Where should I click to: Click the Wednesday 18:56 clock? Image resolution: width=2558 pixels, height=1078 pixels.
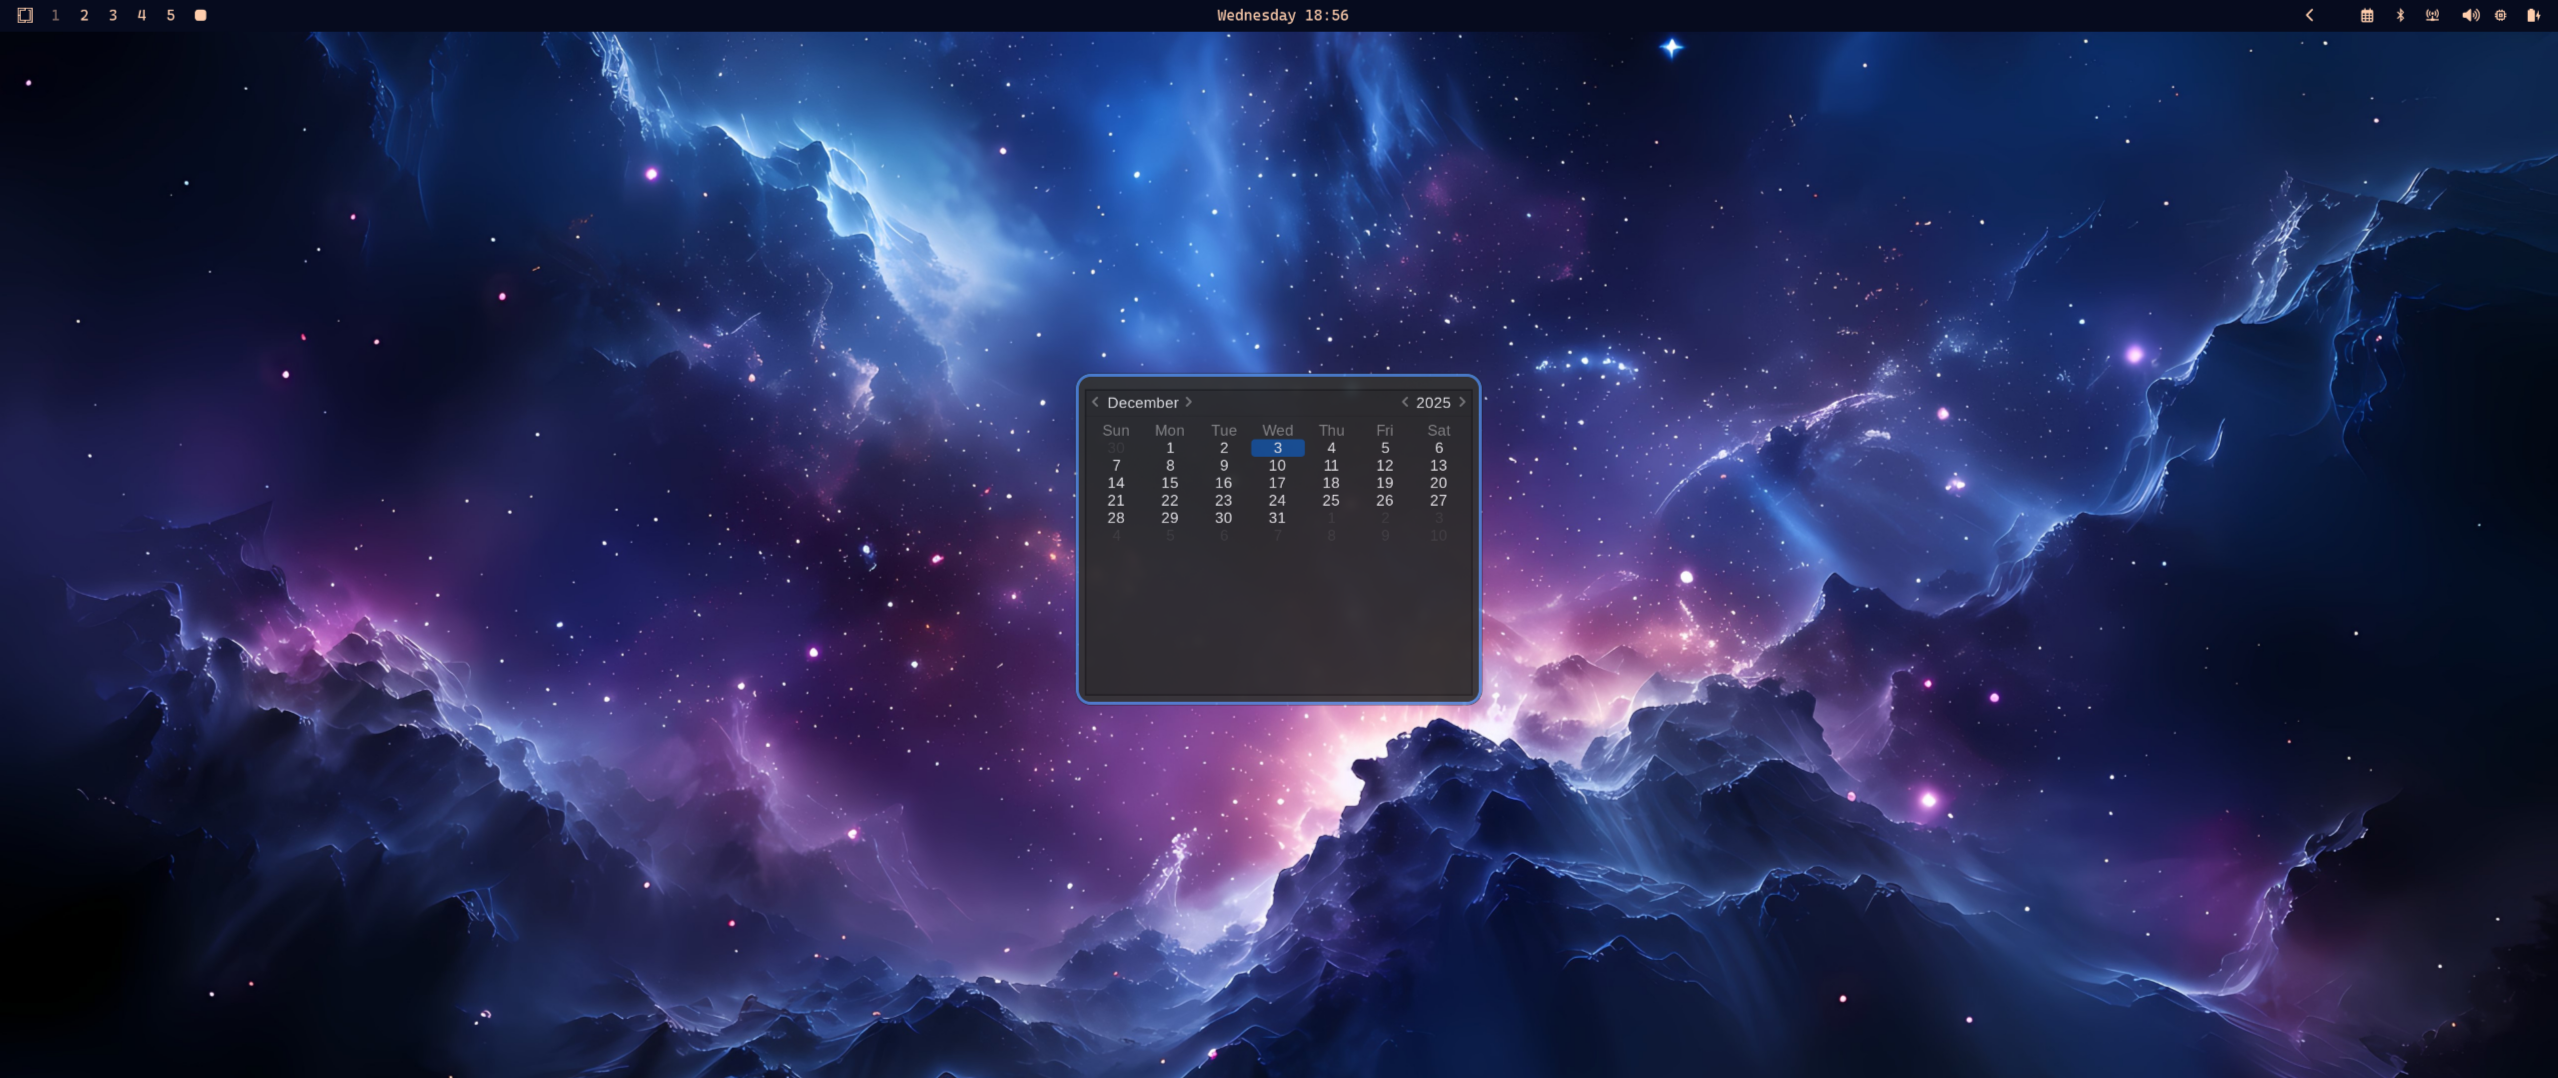coord(1282,15)
